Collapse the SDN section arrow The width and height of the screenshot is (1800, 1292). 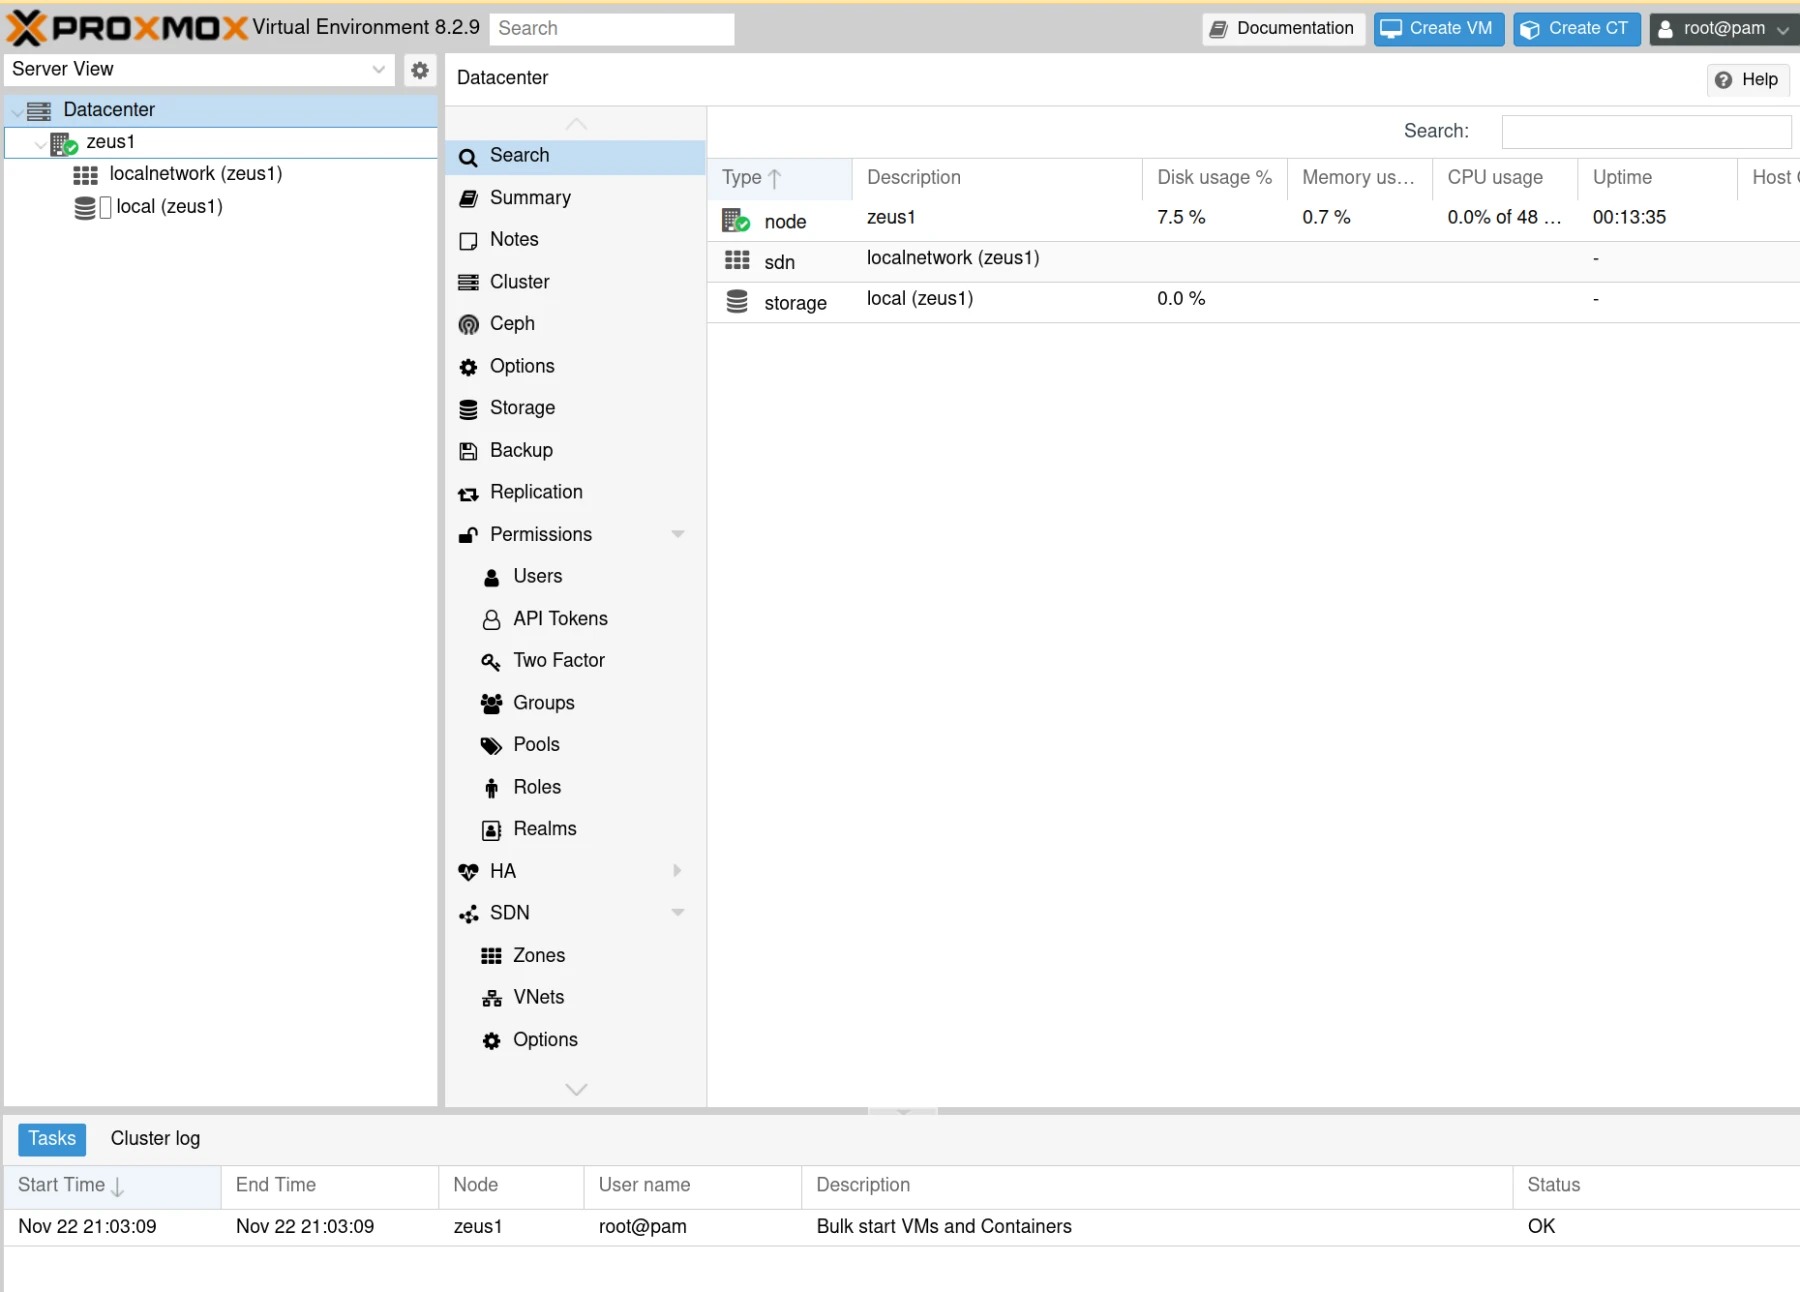(x=678, y=912)
